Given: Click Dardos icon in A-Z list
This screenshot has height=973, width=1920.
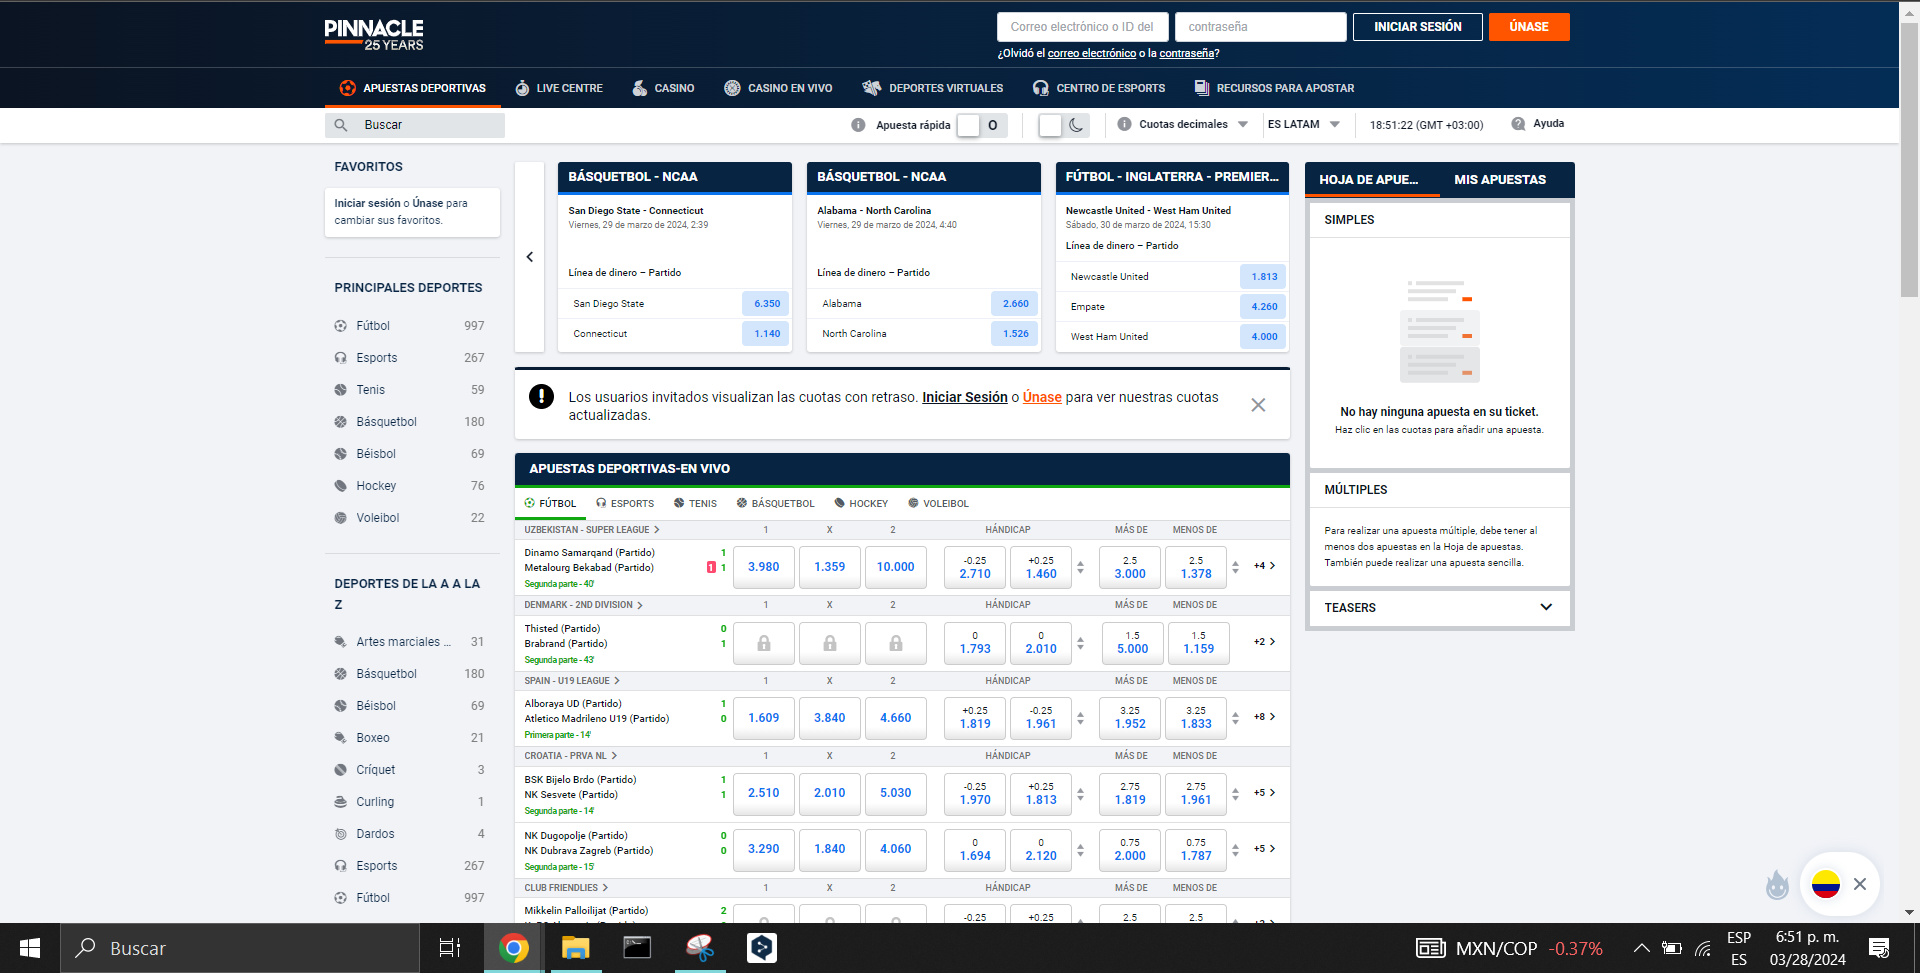Looking at the screenshot, I should [x=341, y=834].
